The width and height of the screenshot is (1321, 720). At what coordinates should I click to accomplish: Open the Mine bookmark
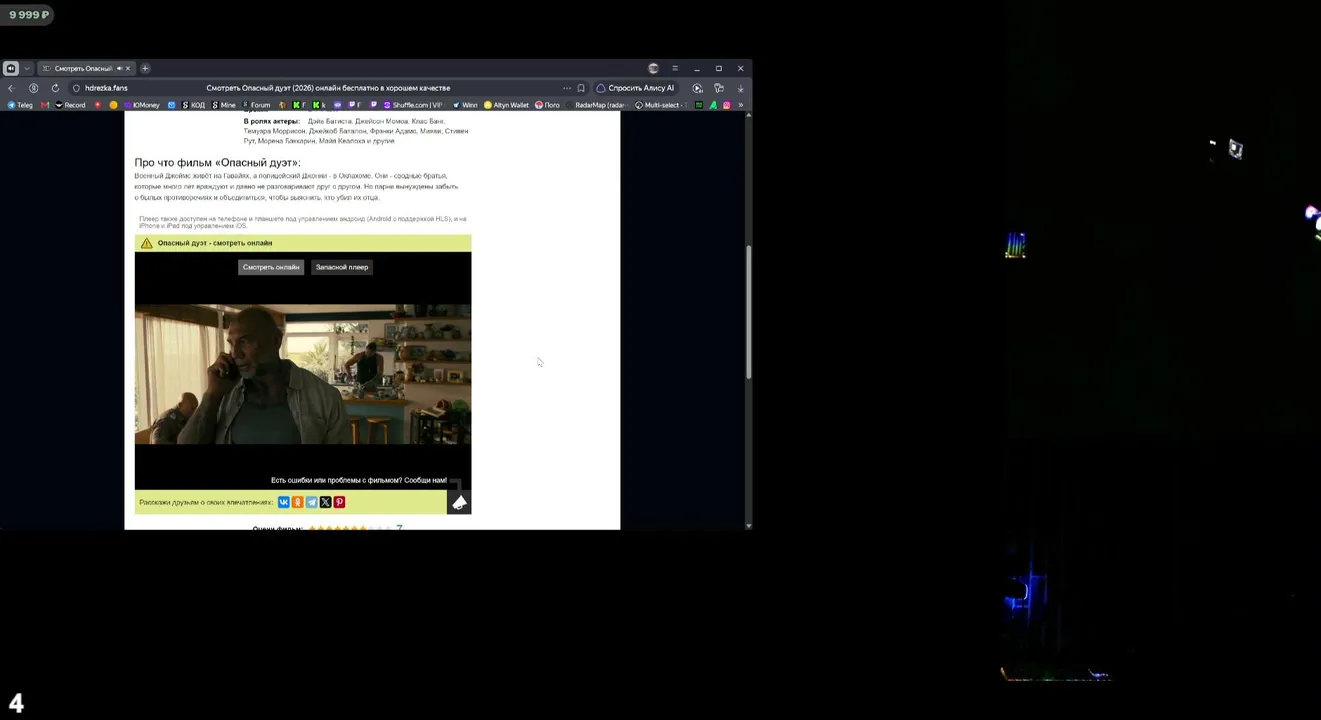pos(224,105)
